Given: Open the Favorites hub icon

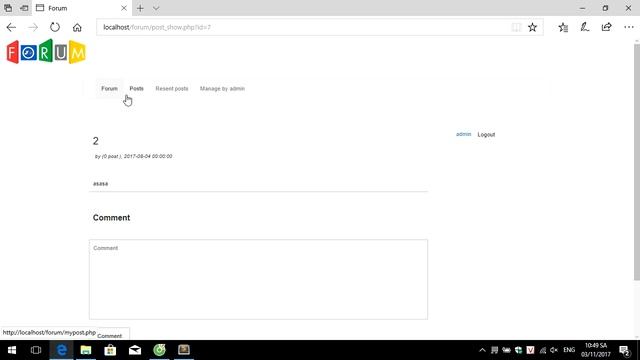Looking at the screenshot, I should (x=563, y=27).
